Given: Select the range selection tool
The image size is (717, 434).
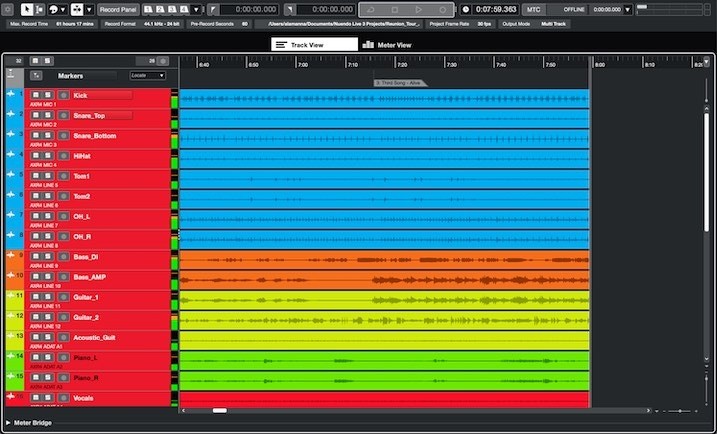Looking at the screenshot, I should click(x=39, y=9).
